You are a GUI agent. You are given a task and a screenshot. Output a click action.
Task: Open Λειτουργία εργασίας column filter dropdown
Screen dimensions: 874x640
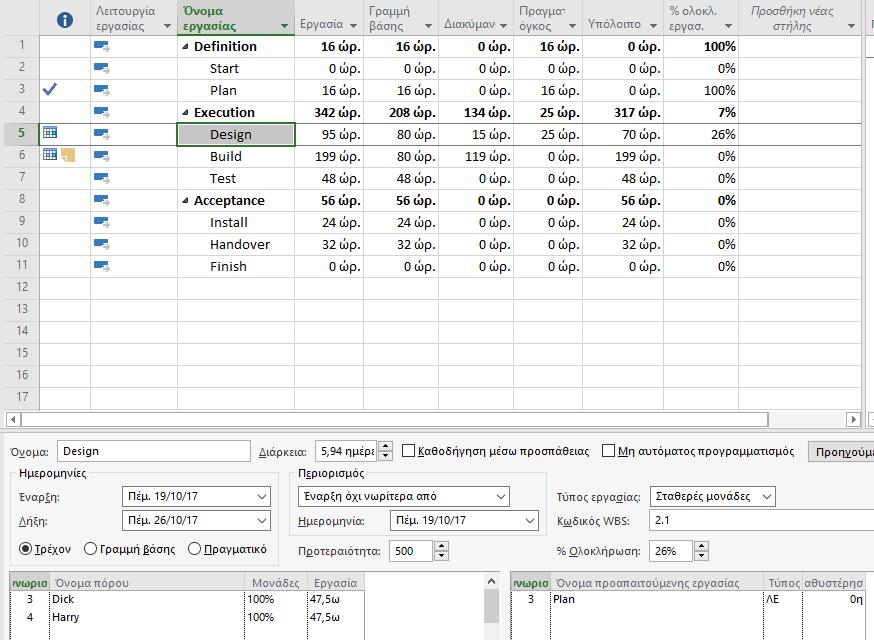click(167, 26)
